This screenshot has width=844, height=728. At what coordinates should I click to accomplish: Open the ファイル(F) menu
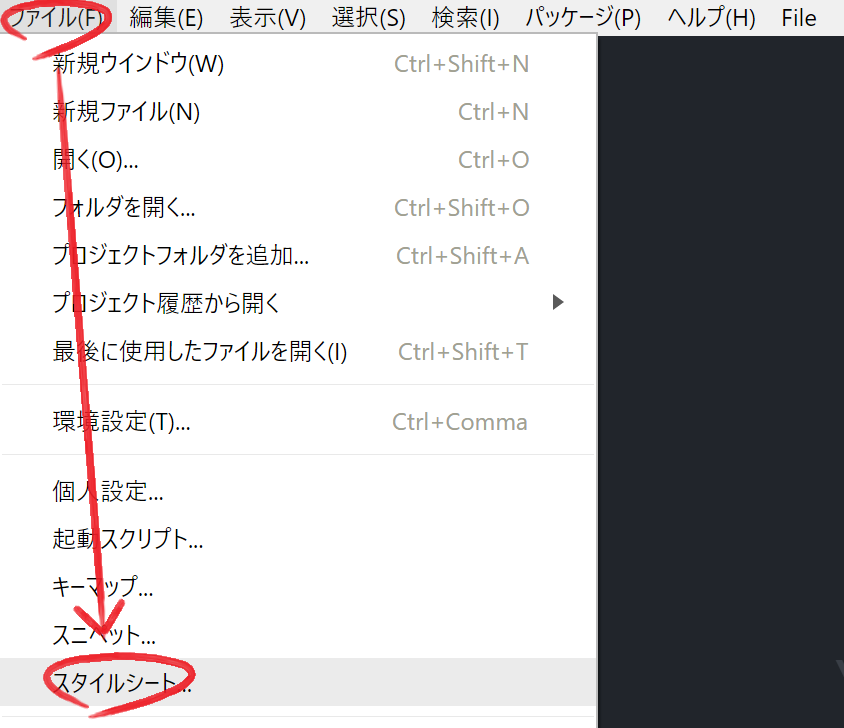tap(58, 18)
